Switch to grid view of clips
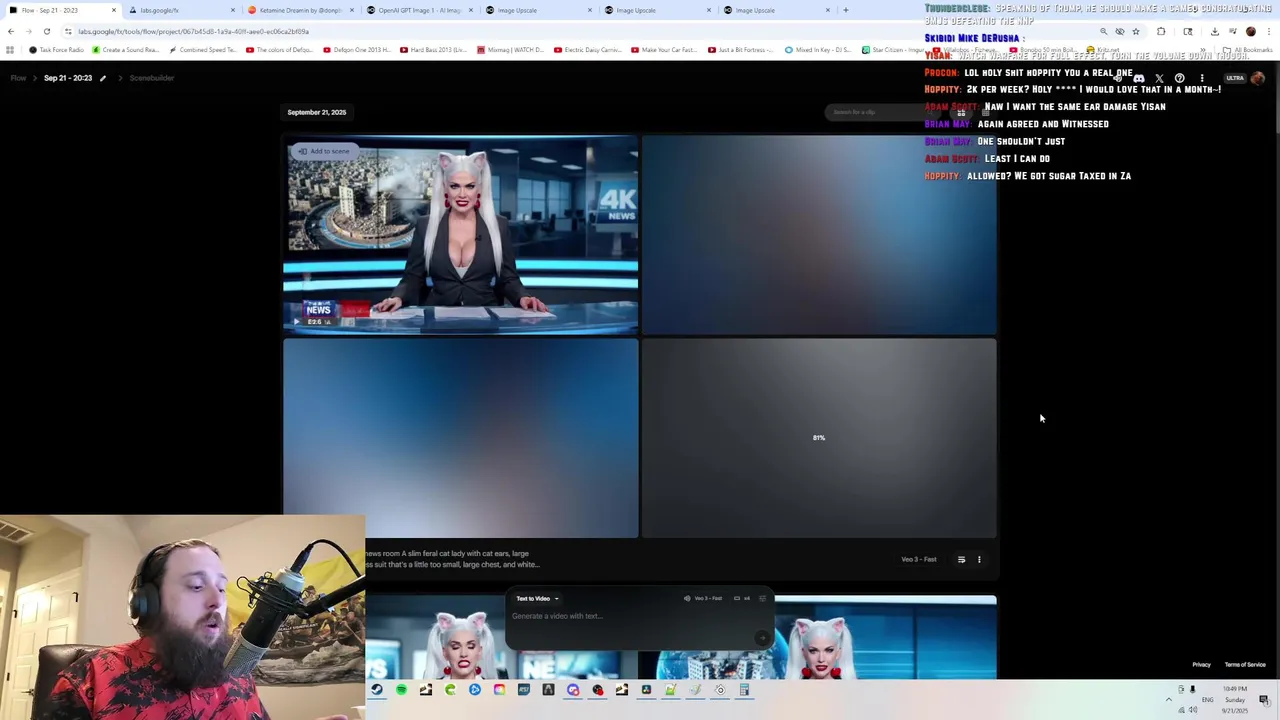The height and width of the screenshot is (720, 1280). coord(961,112)
